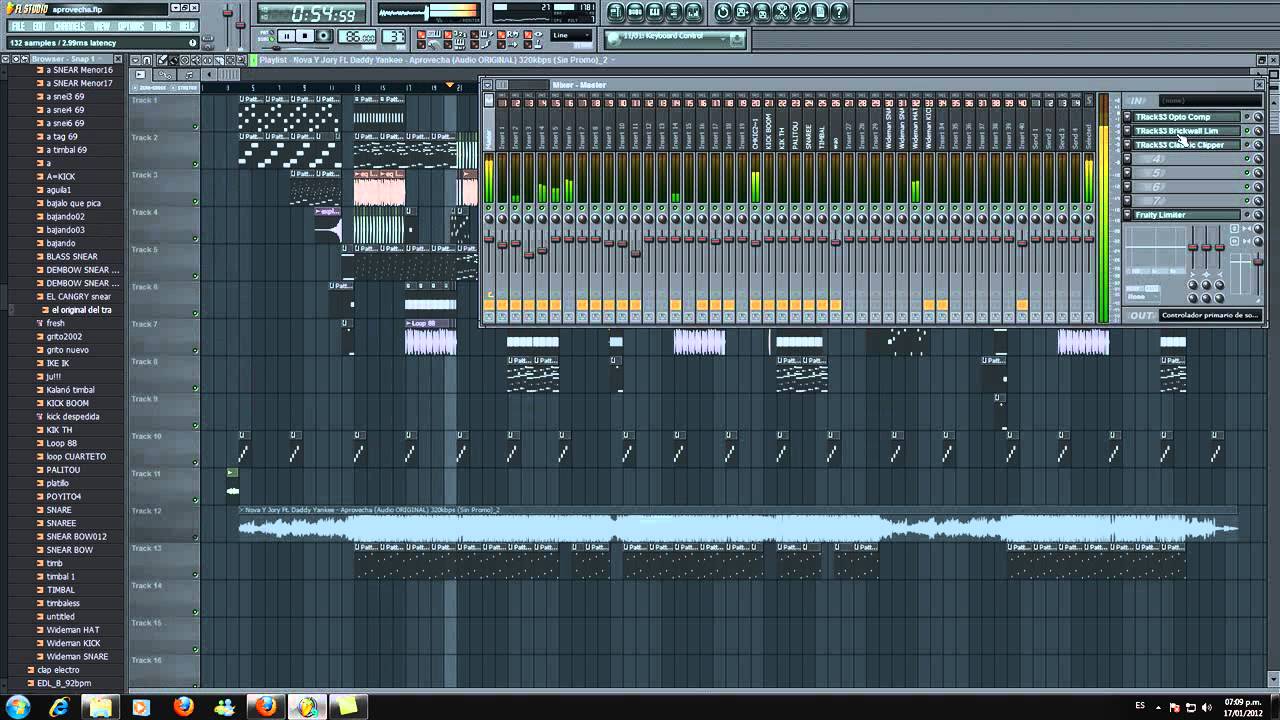The image size is (1280, 720).
Task: Toggle the Fruity Limiter enable light
Action: pyautogui.click(x=1247, y=215)
